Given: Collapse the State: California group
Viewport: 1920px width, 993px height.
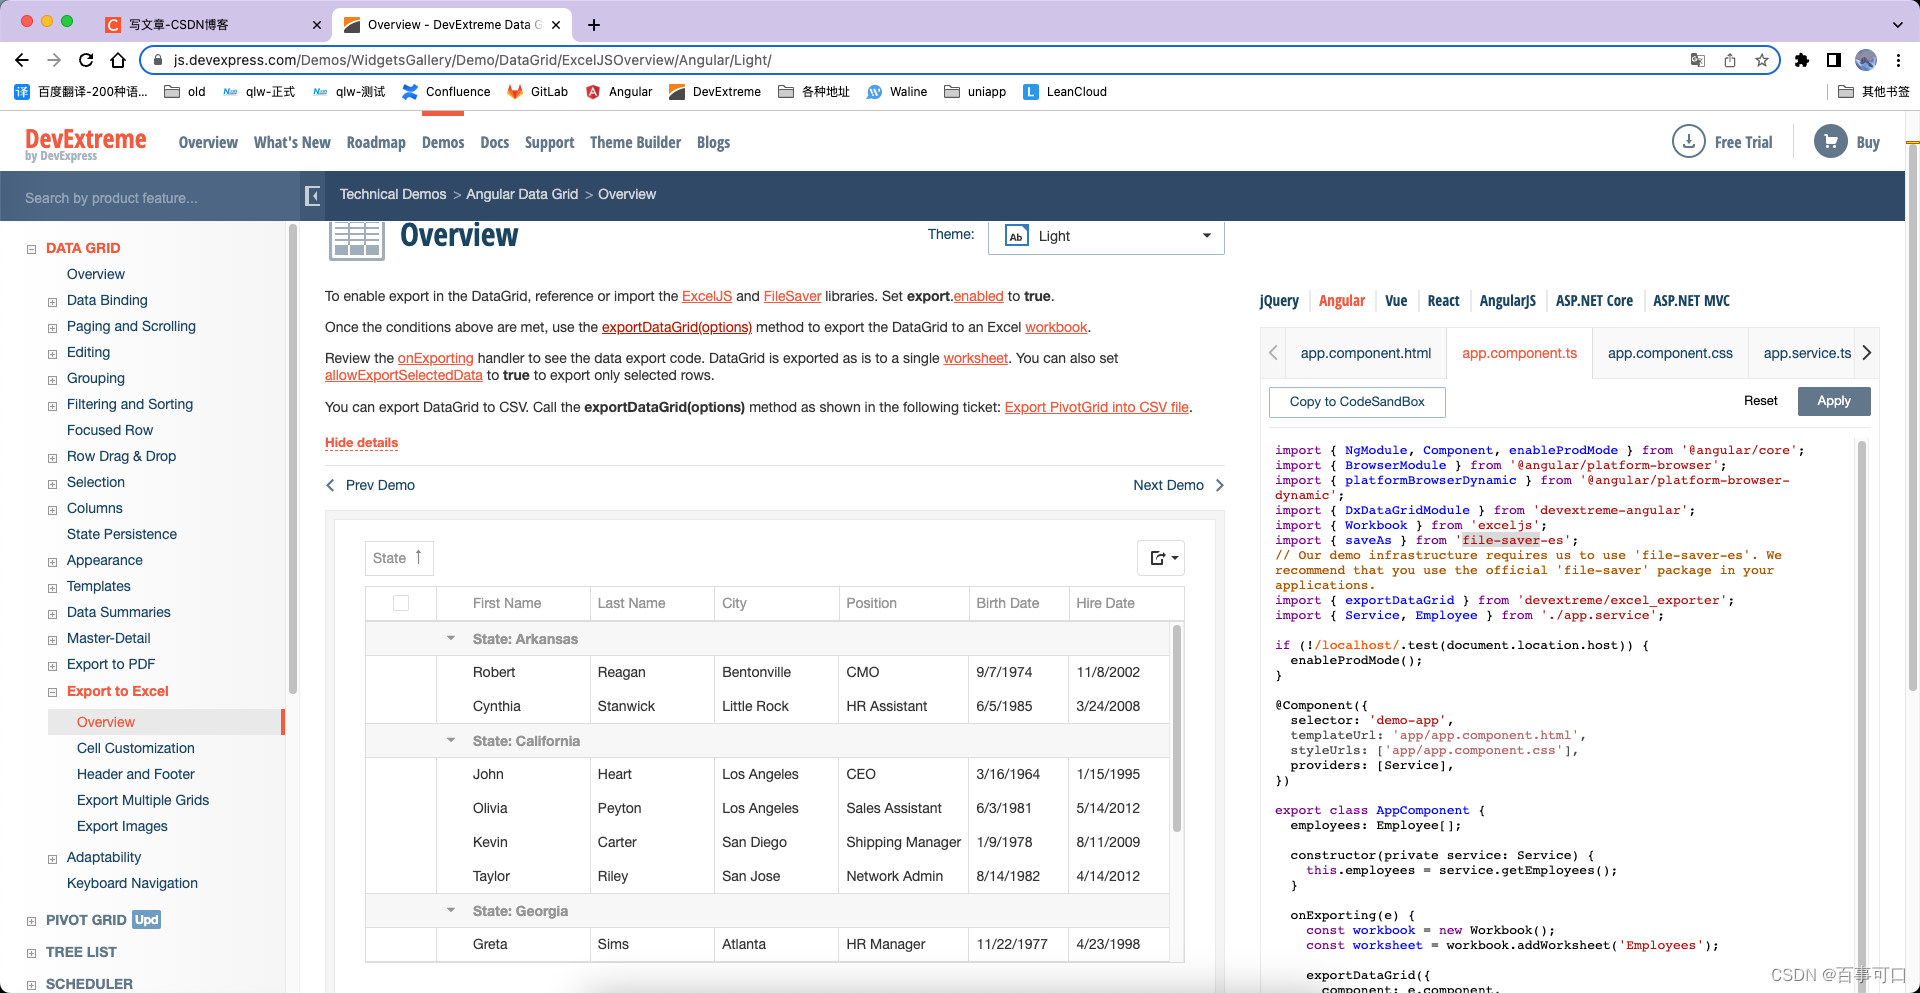Looking at the screenshot, I should [x=451, y=740].
